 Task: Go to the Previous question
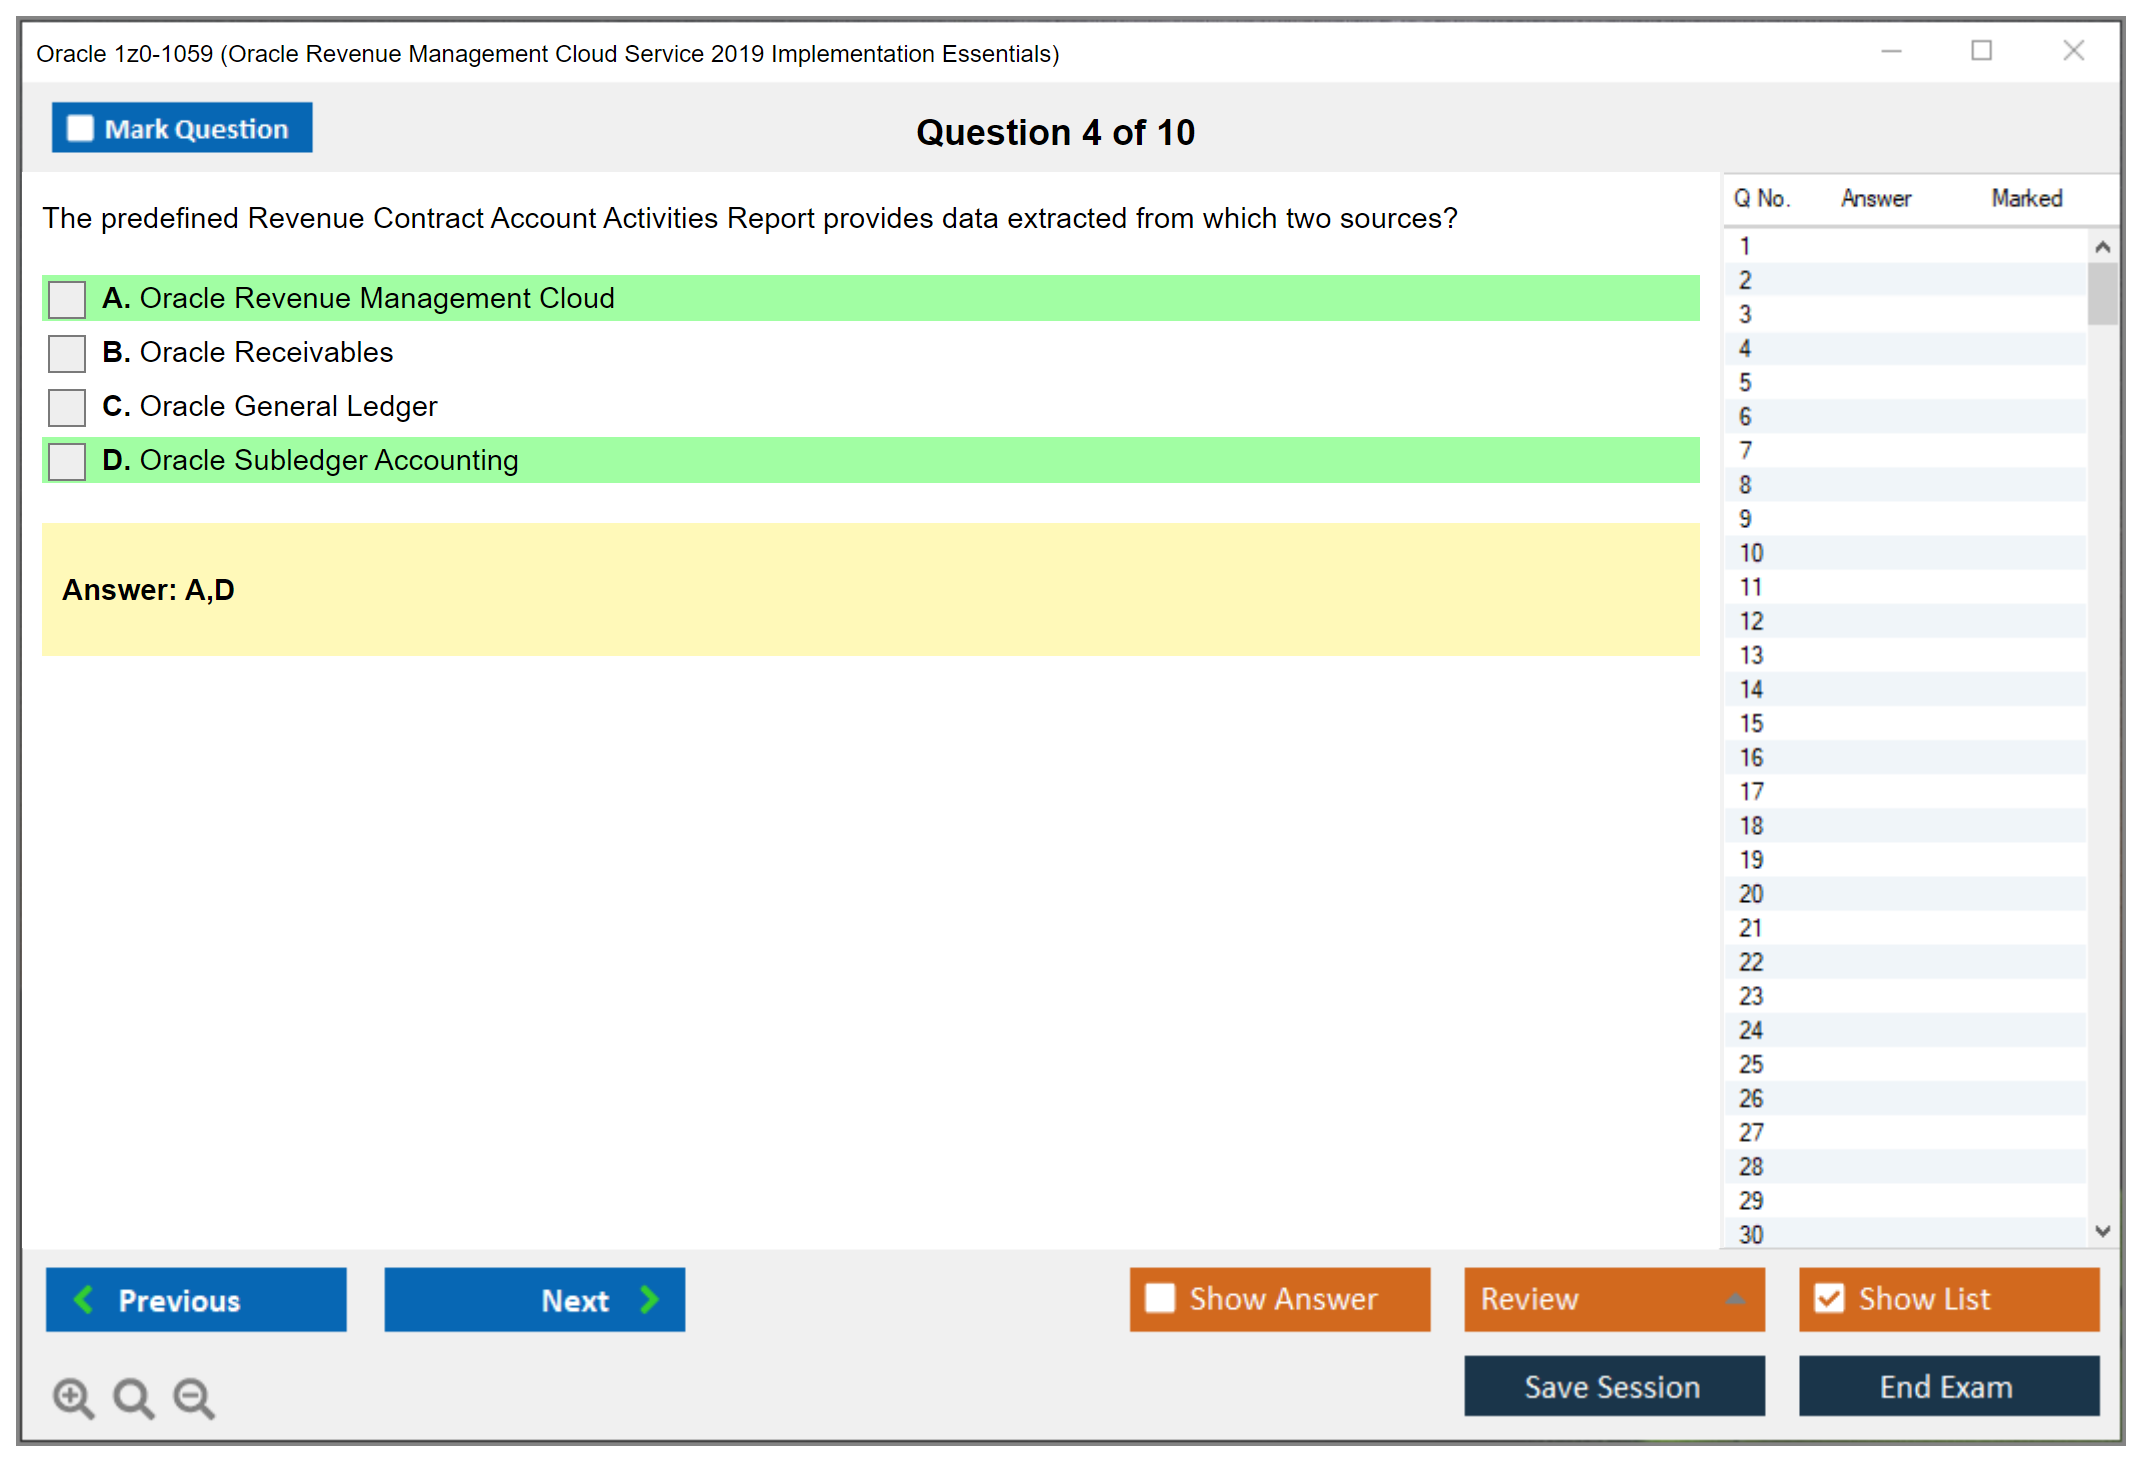click(x=195, y=1299)
